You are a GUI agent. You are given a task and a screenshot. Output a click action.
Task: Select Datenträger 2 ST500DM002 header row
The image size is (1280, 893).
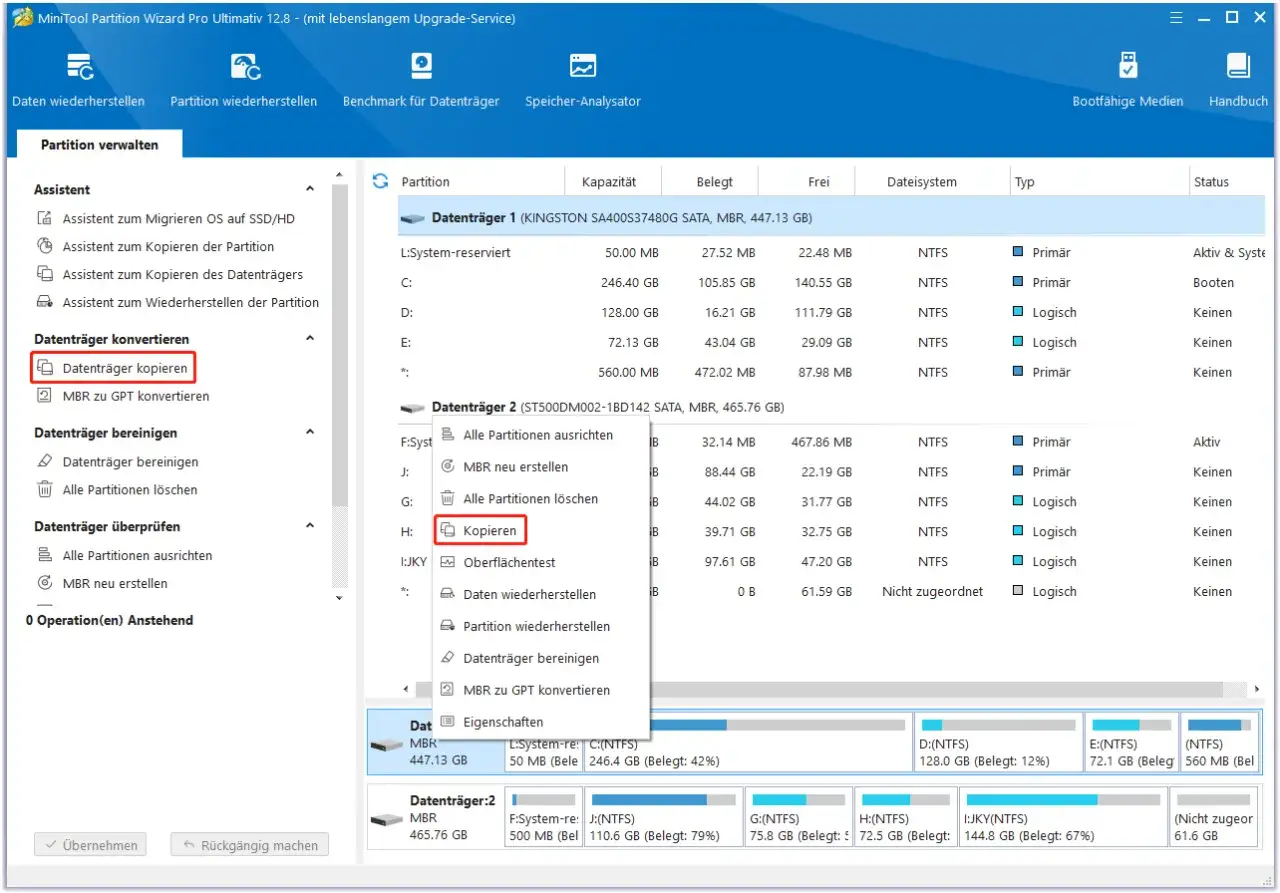830,407
